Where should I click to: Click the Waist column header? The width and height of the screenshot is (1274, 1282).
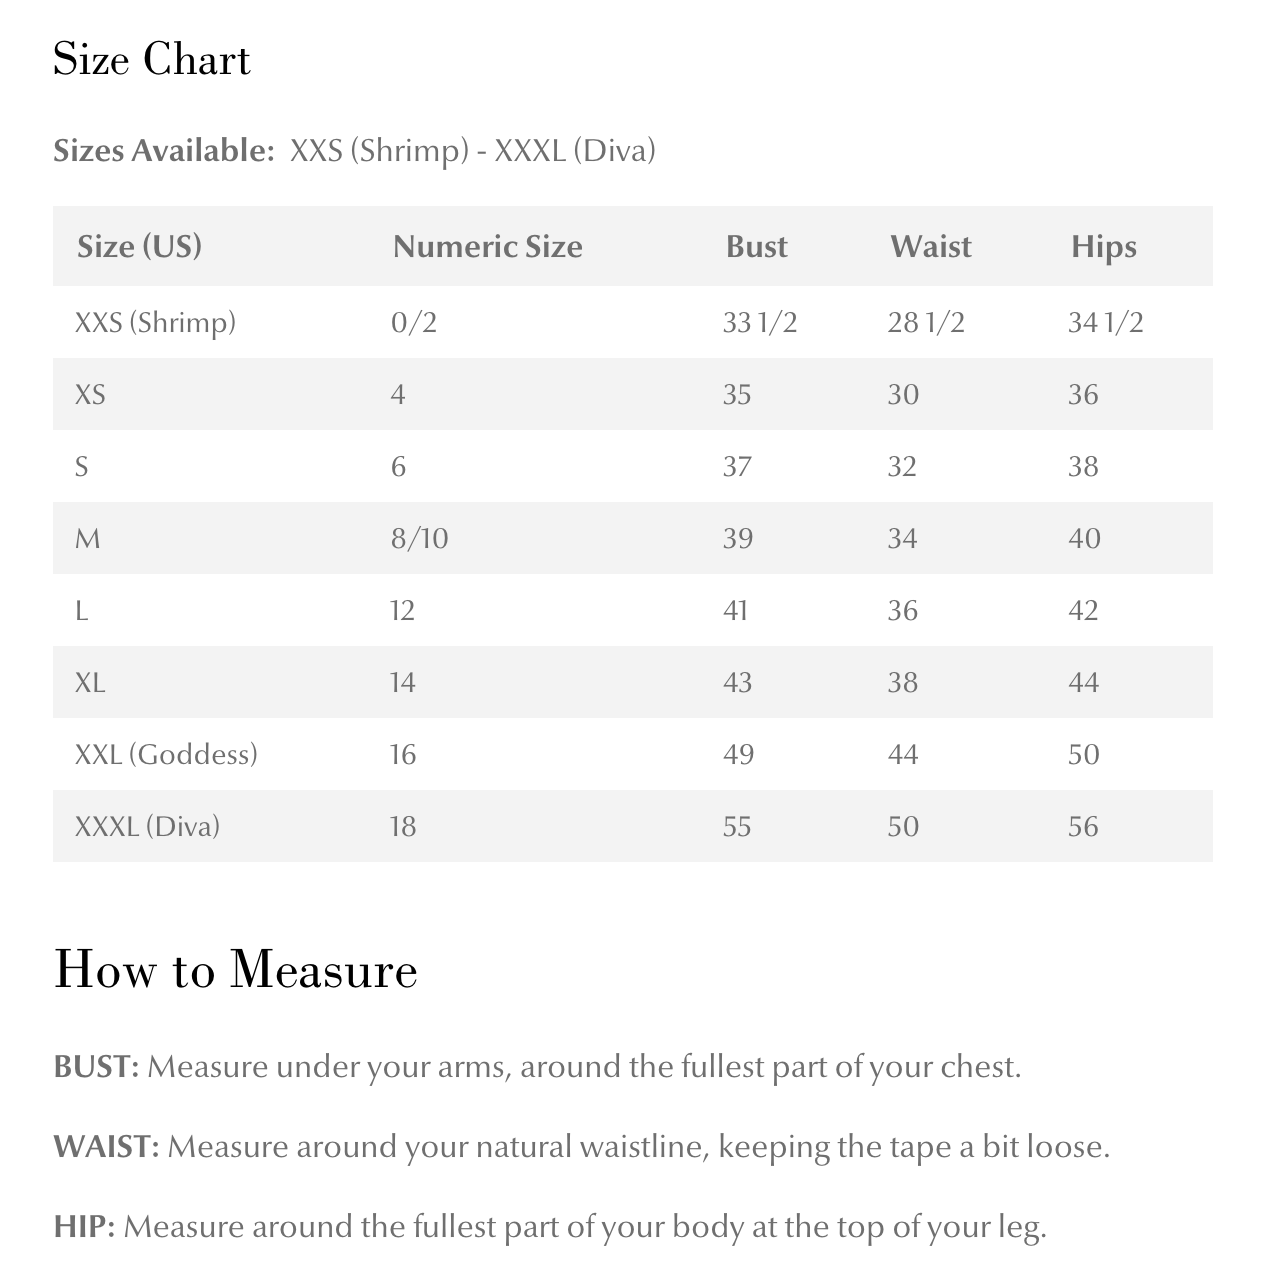point(930,246)
